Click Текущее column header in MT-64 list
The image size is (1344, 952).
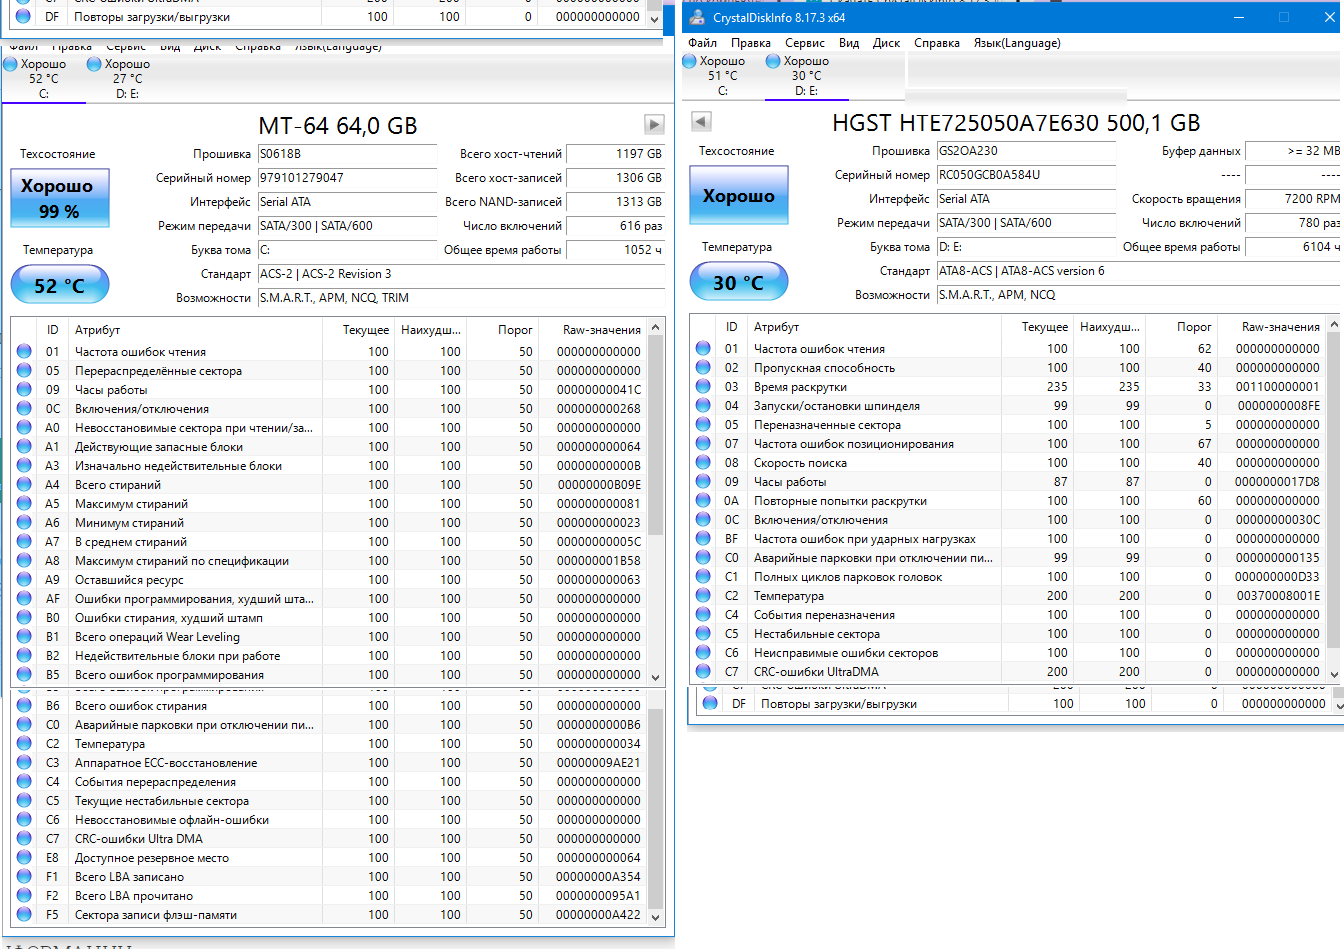357,330
